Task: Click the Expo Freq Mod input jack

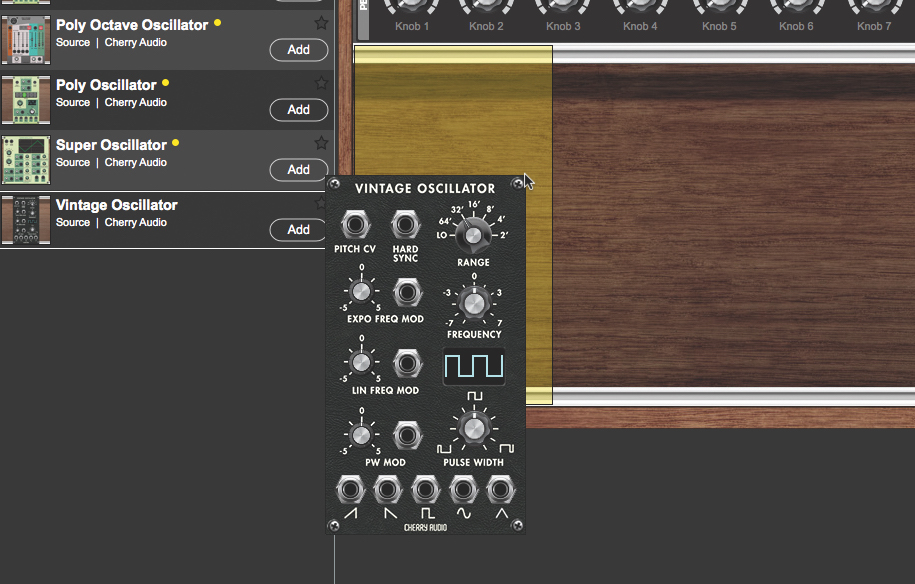Action: click(x=407, y=292)
